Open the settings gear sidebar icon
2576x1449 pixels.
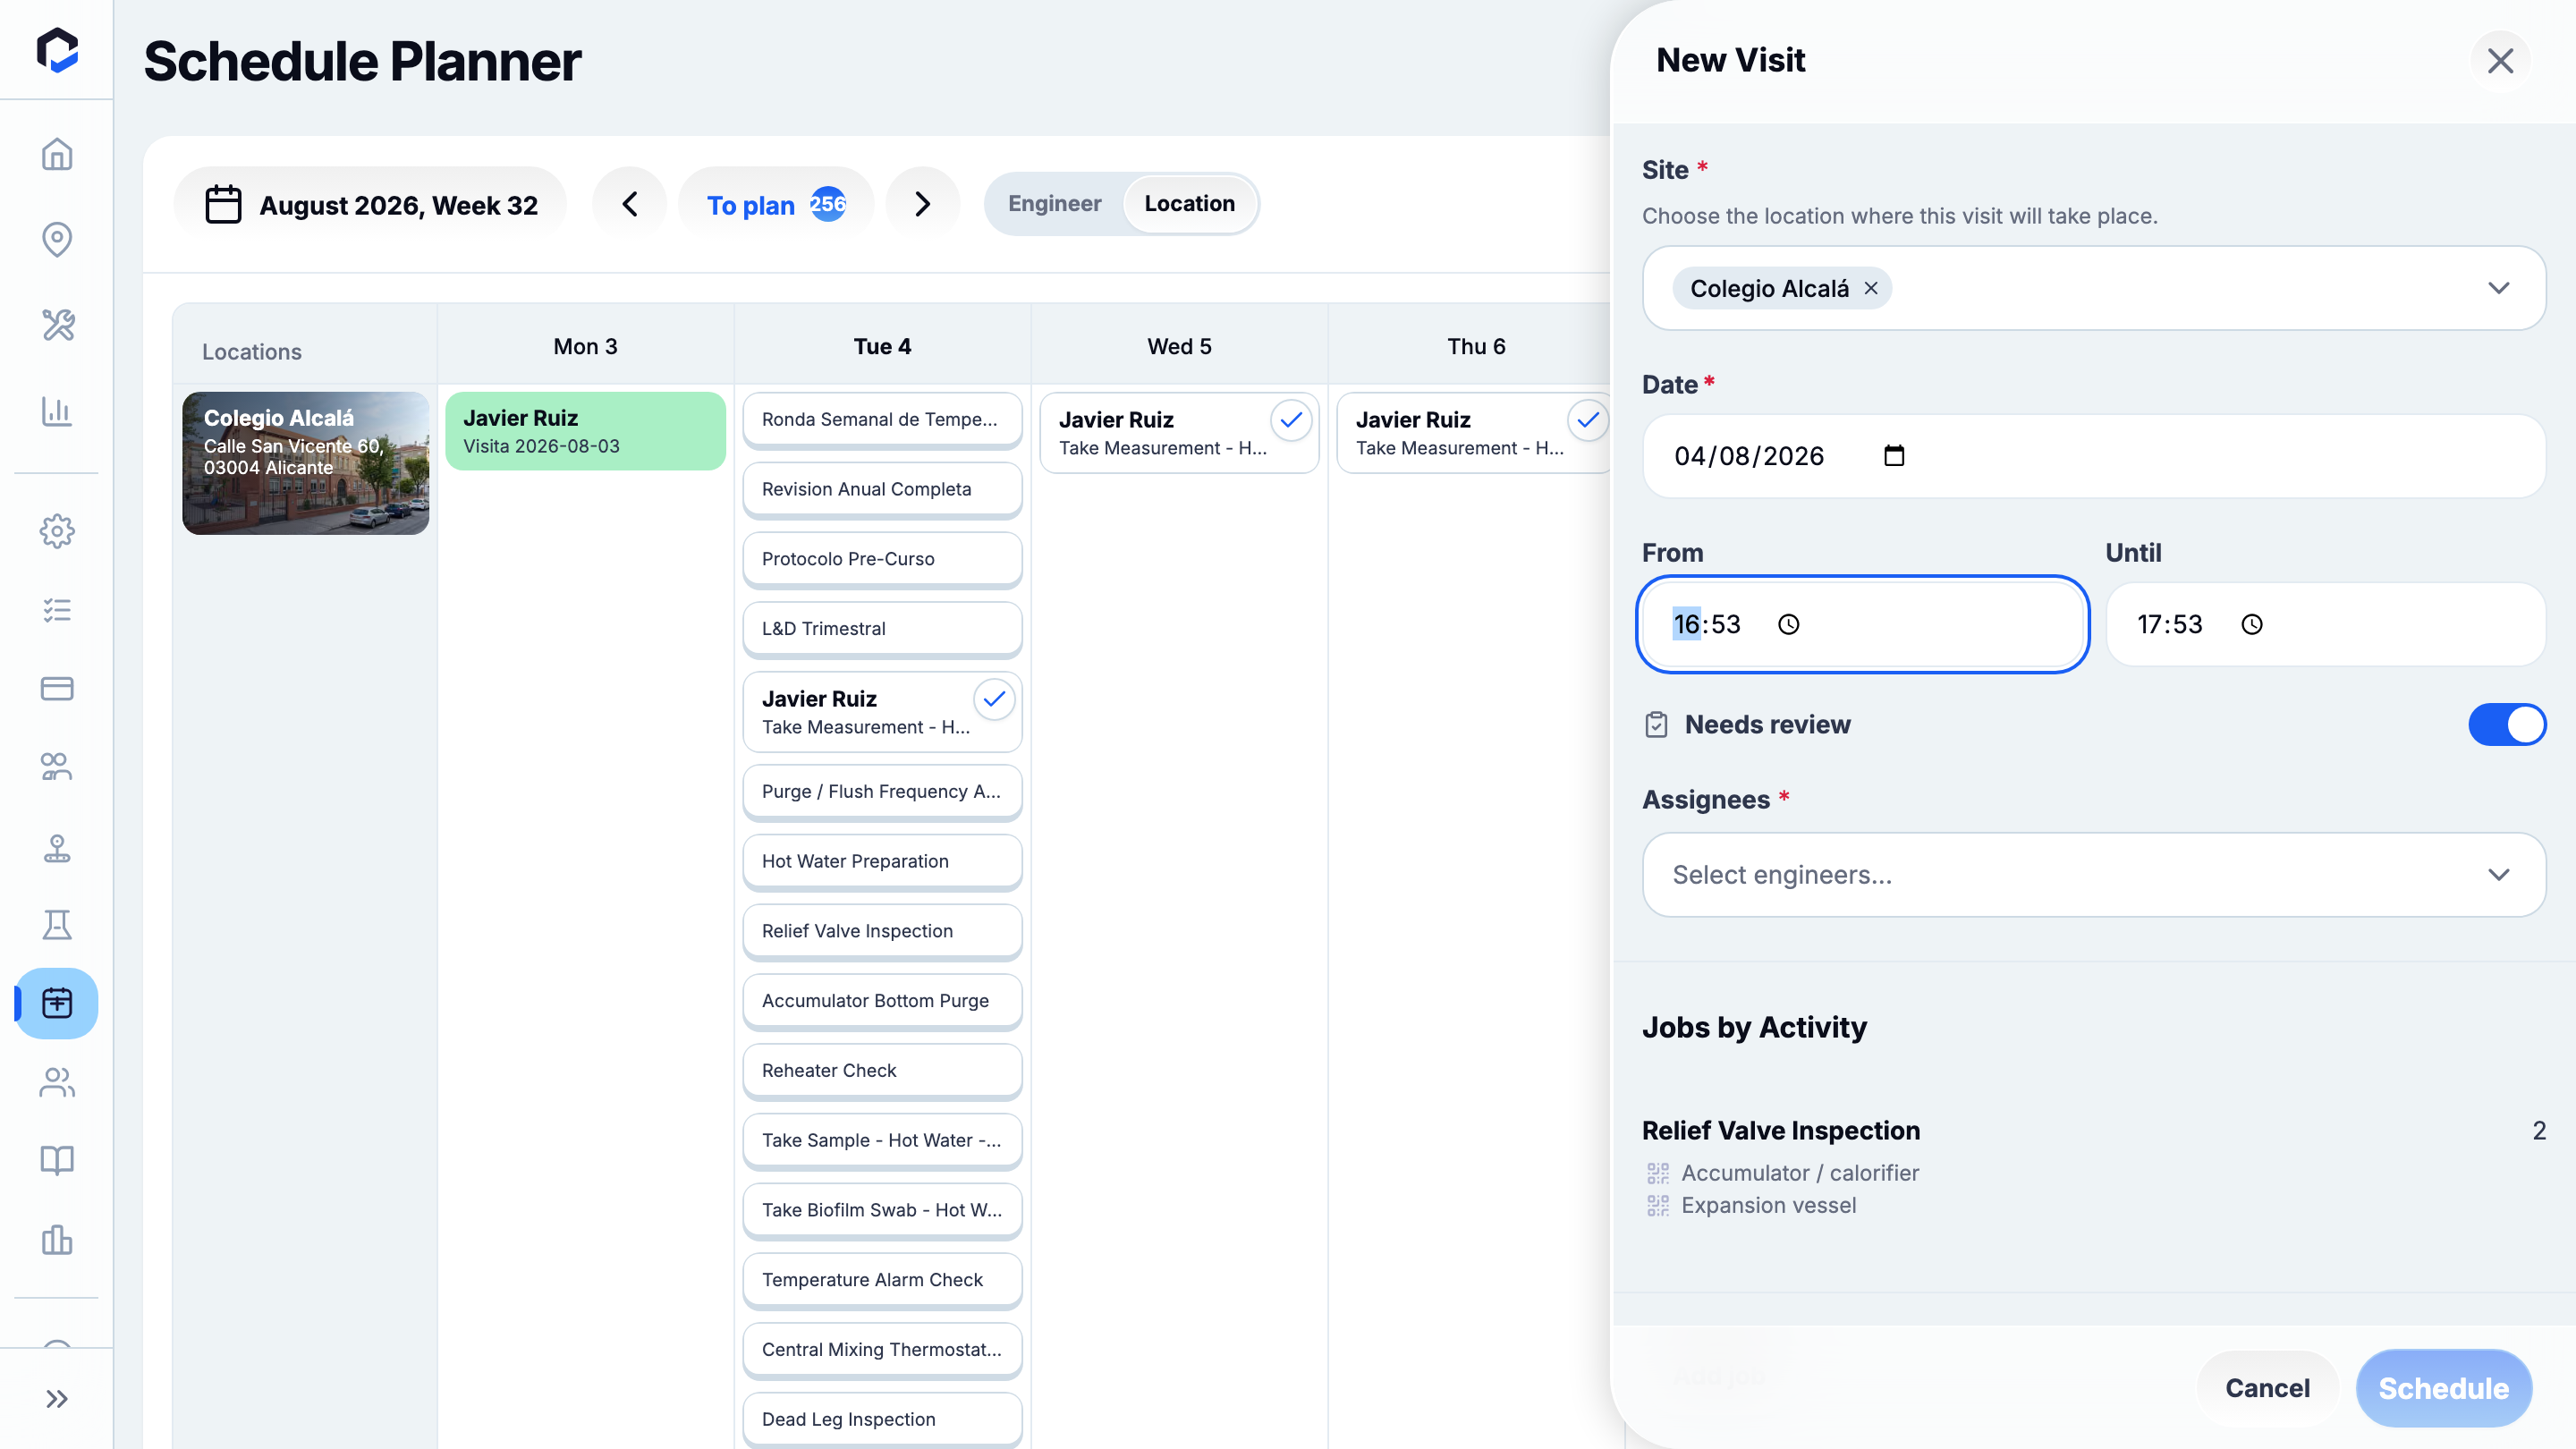pyautogui.click(x=57, y=531)
